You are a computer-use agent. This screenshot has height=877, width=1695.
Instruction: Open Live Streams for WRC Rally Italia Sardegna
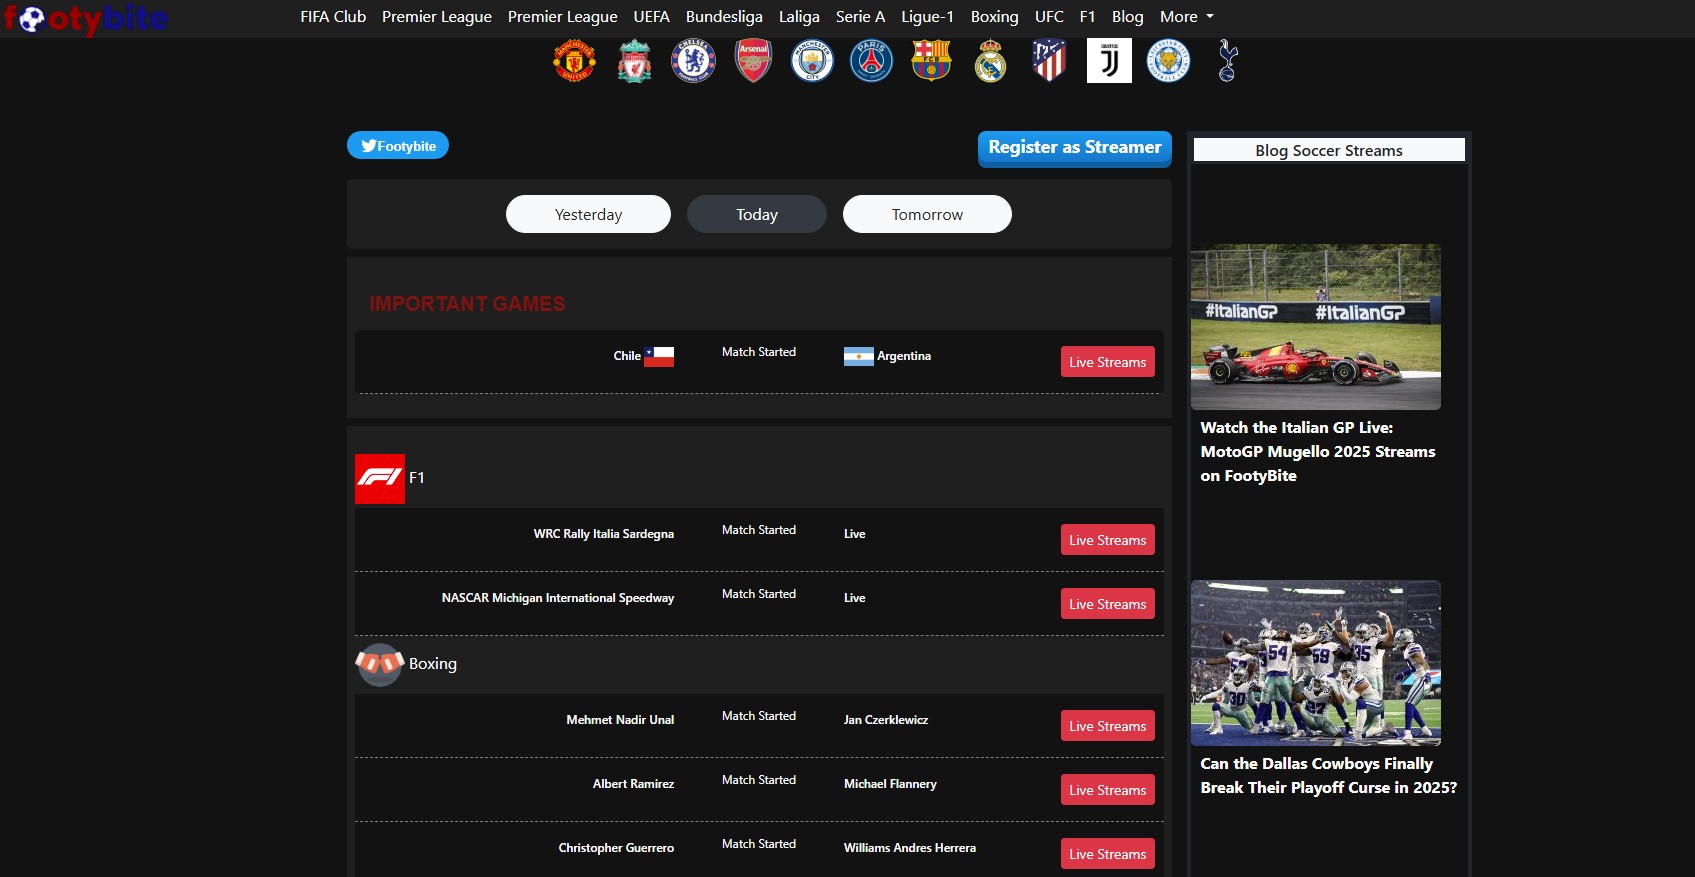1108,540
